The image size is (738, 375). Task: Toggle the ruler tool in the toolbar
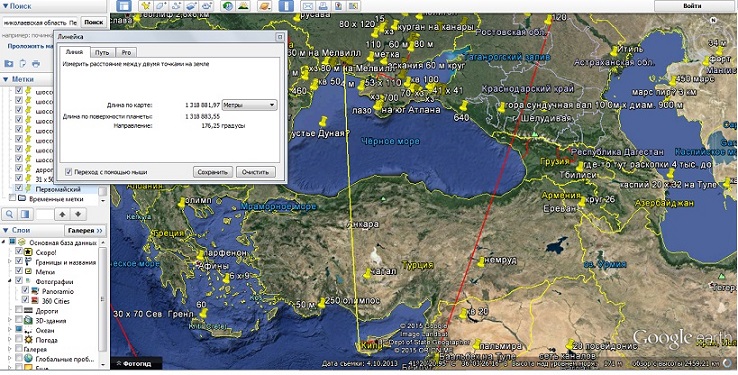click(286, 6)
